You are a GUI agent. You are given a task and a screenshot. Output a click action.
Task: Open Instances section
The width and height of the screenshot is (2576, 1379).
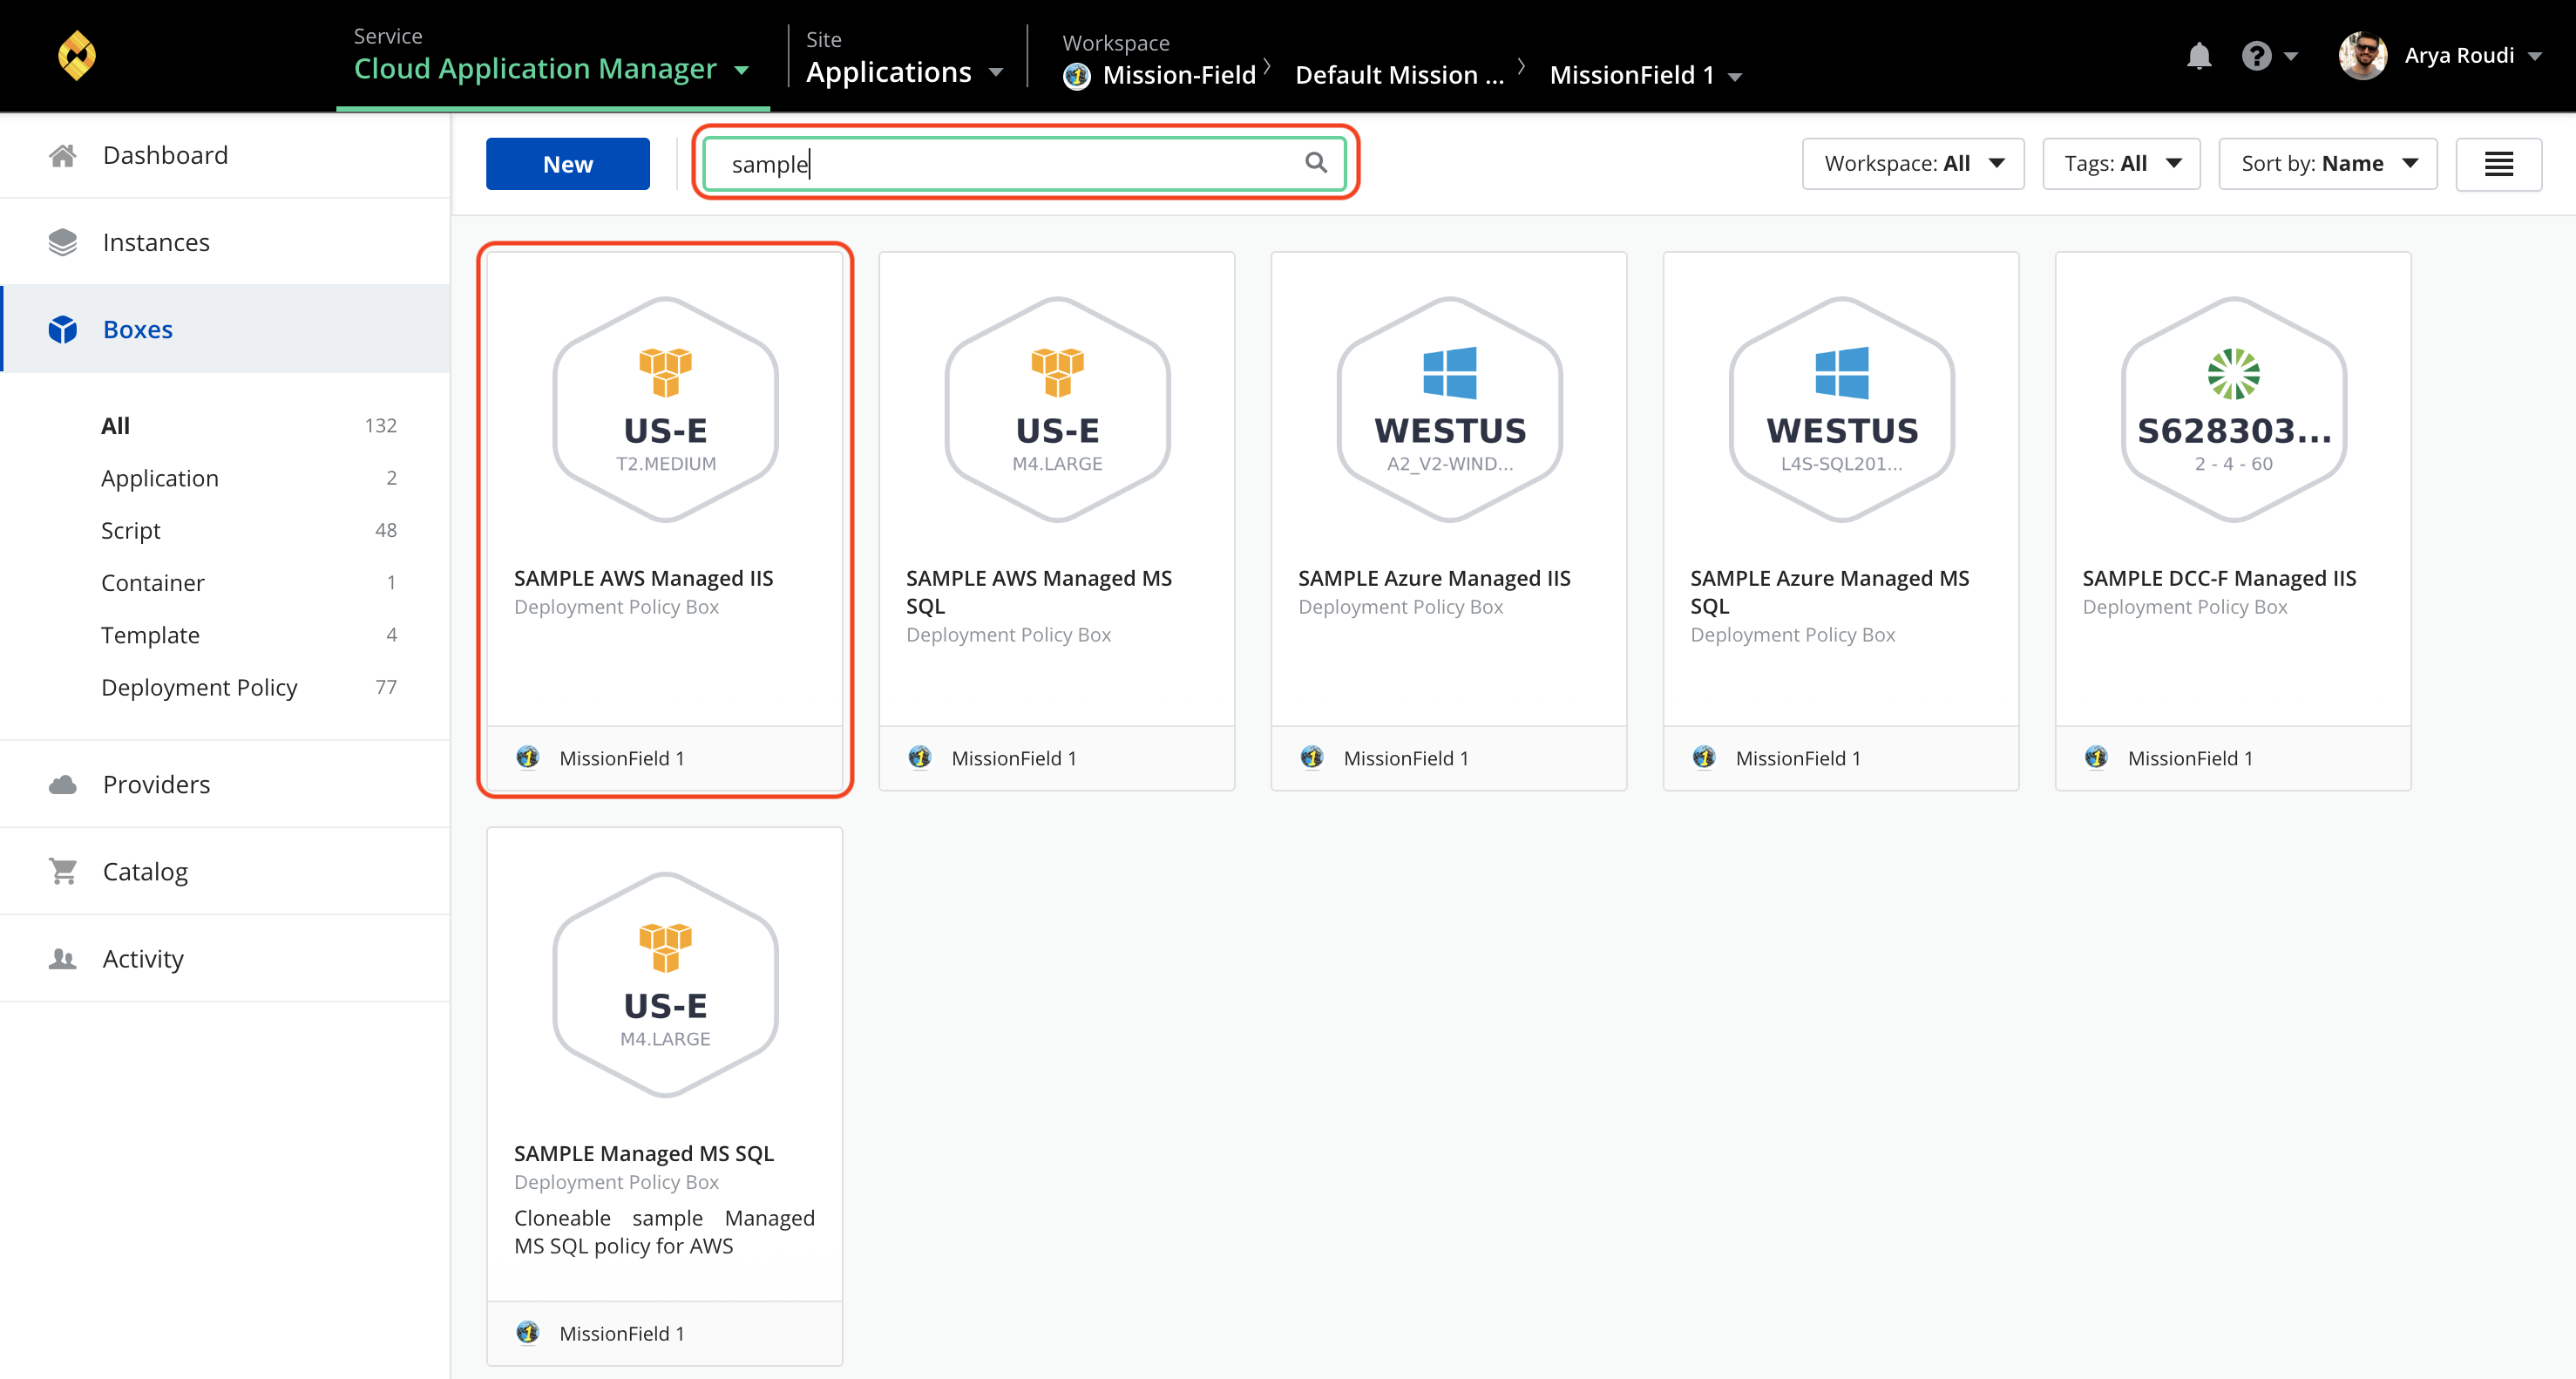[x=225, y=243]
